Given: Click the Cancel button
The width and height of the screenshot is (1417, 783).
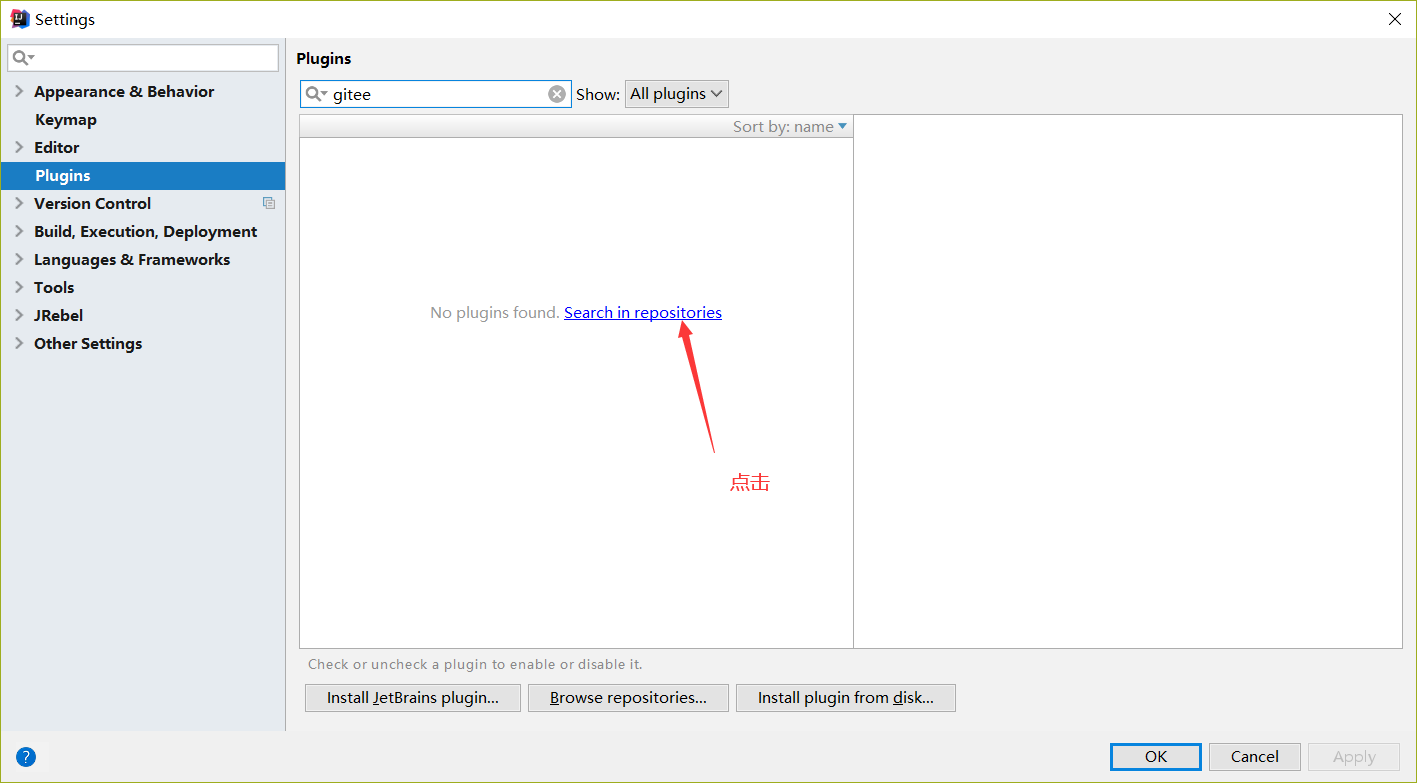Looking at the screenshot, I should coord(1255,757).
